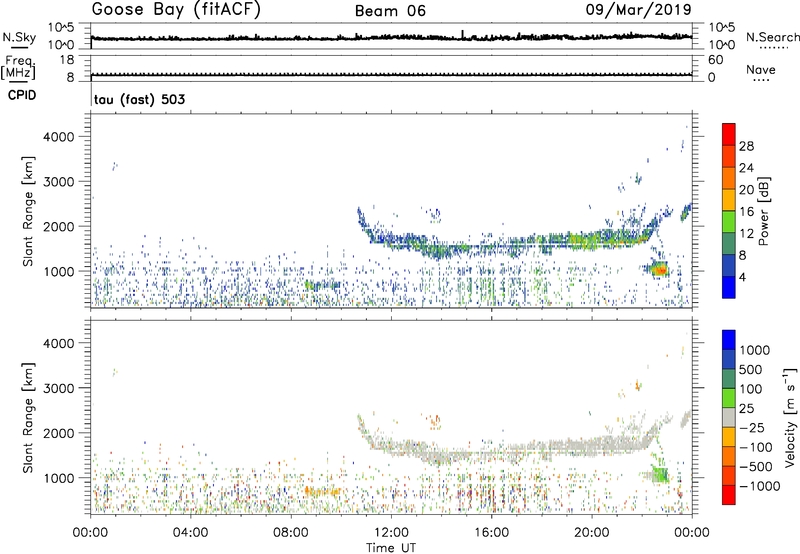800x554 pixels.
Task: Click the "Goose Bay (fitACF)" plot title
Action: pos(176,10)
